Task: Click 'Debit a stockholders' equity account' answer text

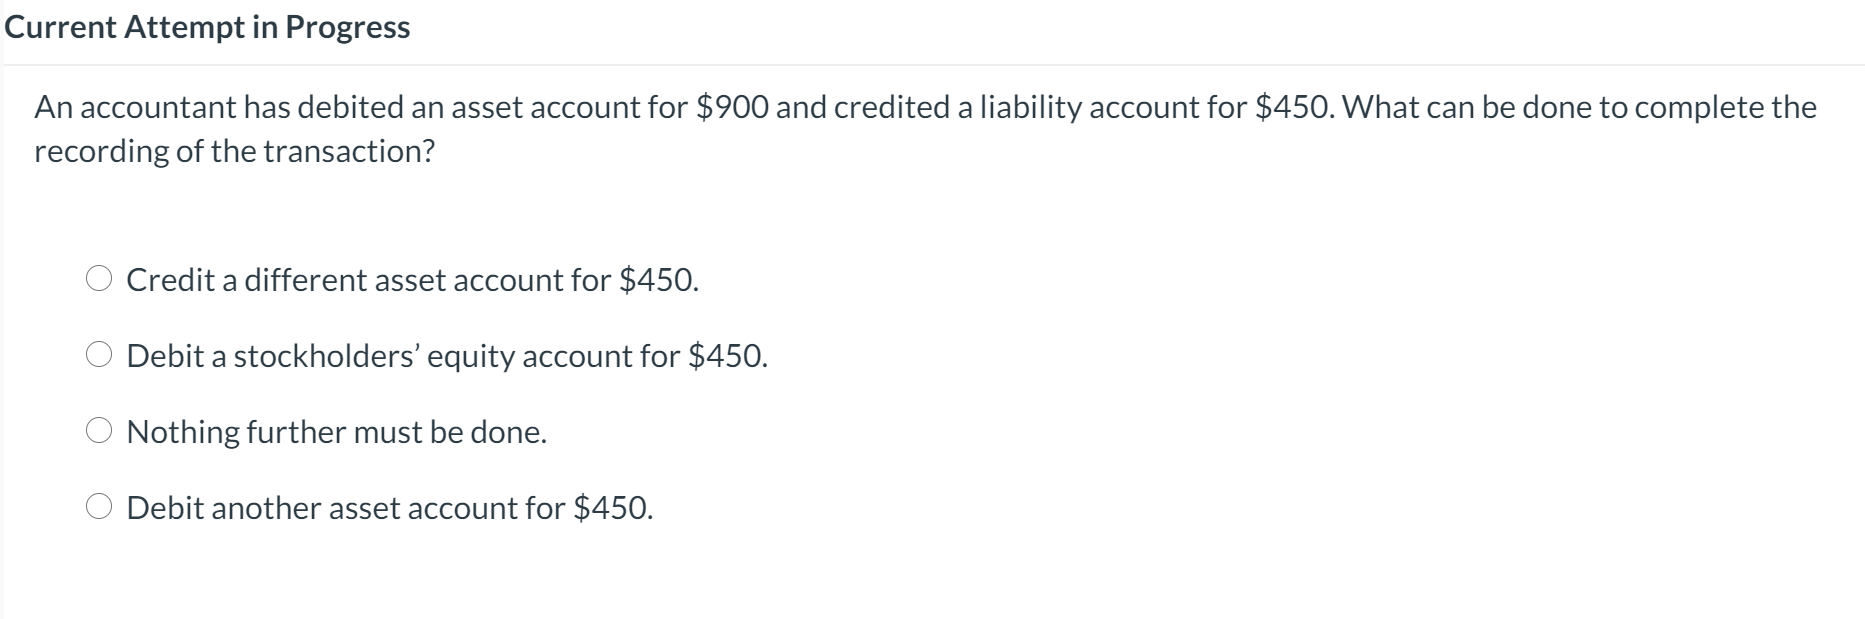Action: click(447, 356)
